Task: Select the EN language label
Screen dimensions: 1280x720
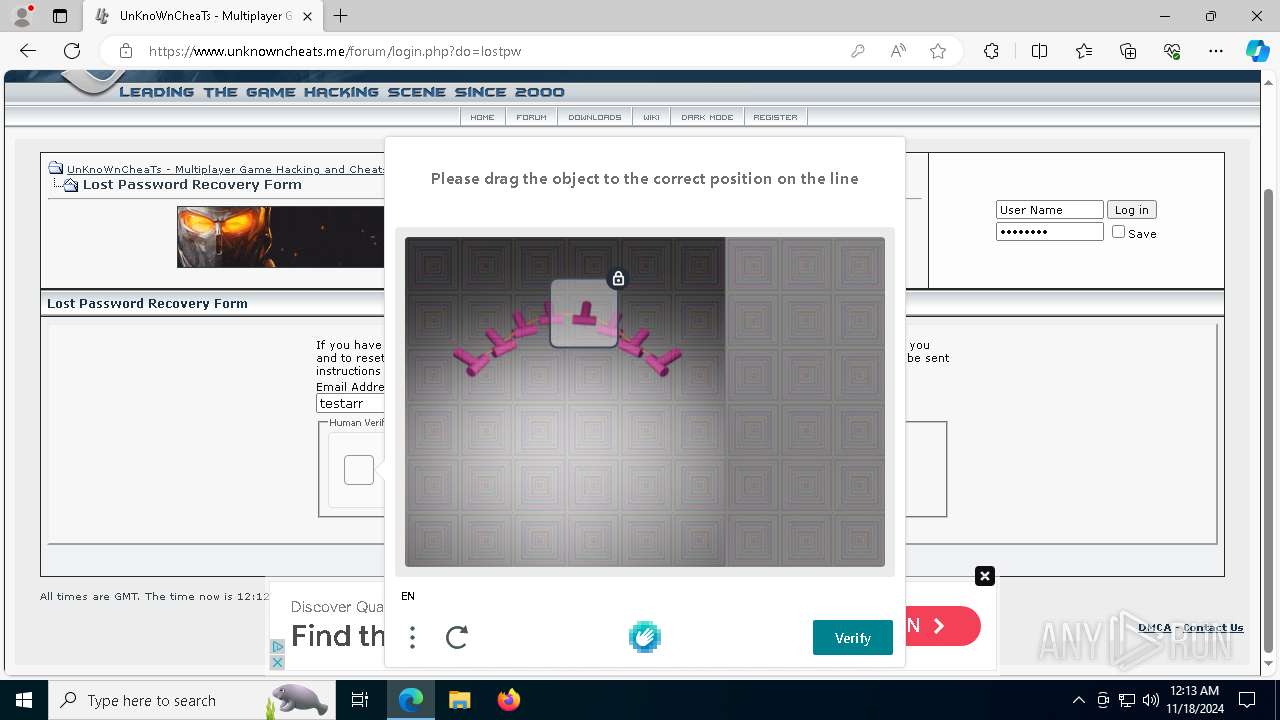Action: coord(408,596)
